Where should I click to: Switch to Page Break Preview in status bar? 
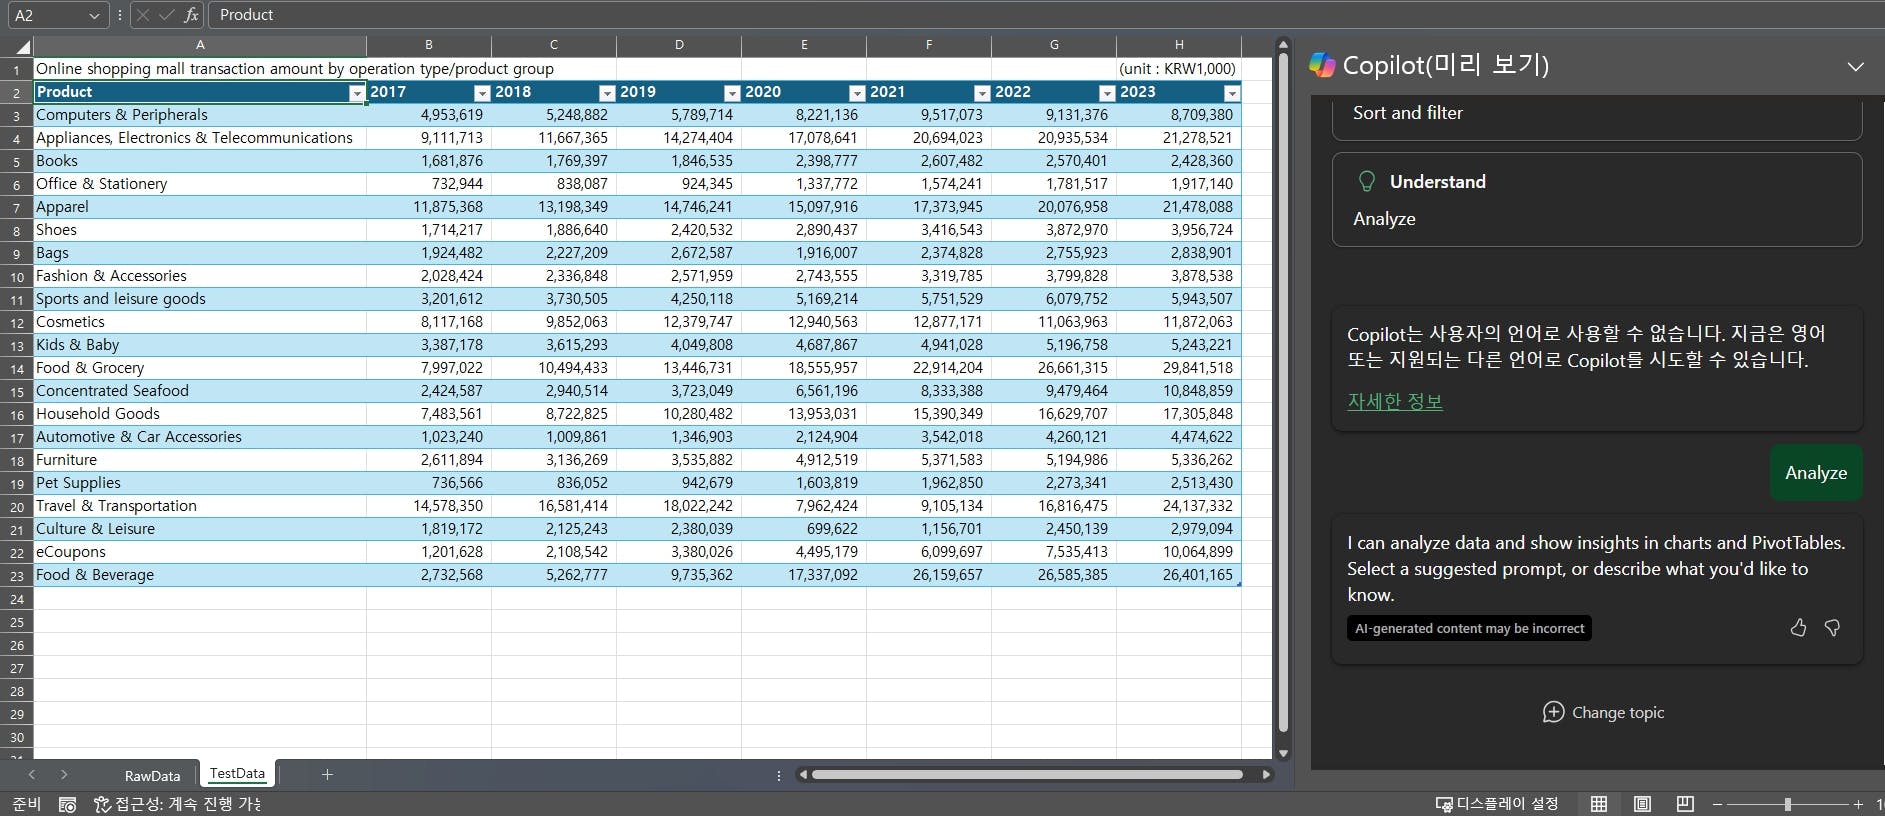click(x=1685, y=804)
